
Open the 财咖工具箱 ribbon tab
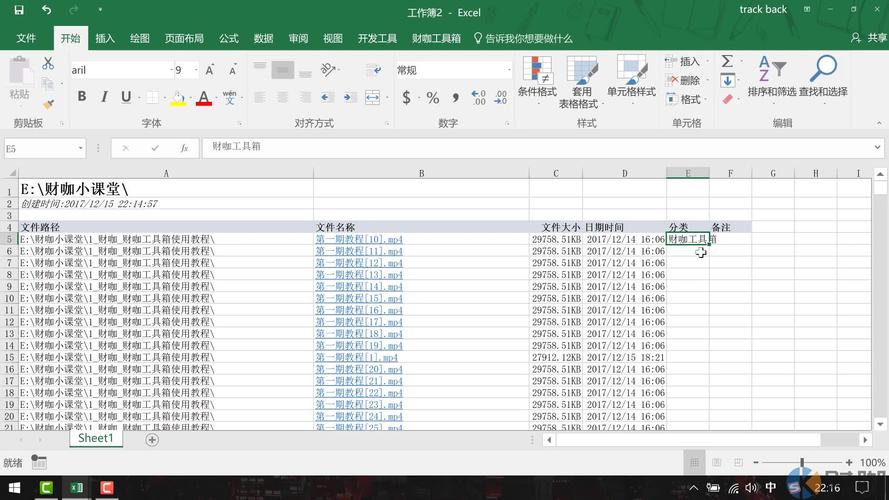pos(436,38)
